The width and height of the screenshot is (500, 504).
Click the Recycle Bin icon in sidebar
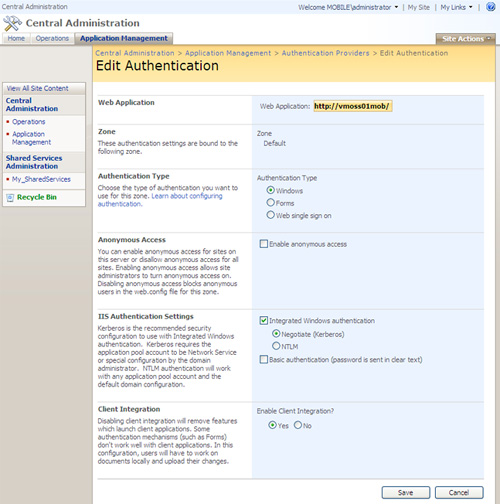[10, 198]
